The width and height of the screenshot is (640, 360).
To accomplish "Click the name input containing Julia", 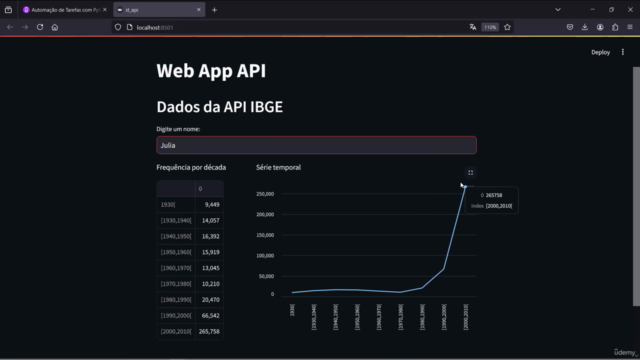I will coord(316,145).
